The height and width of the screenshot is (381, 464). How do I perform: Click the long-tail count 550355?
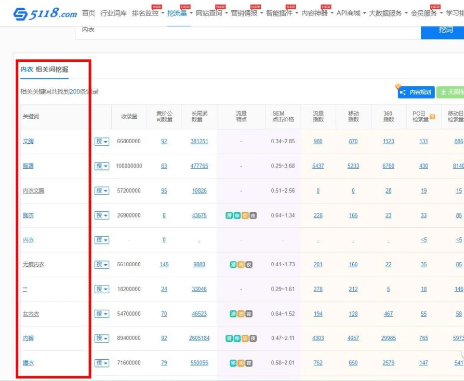[x=199, y=363]
